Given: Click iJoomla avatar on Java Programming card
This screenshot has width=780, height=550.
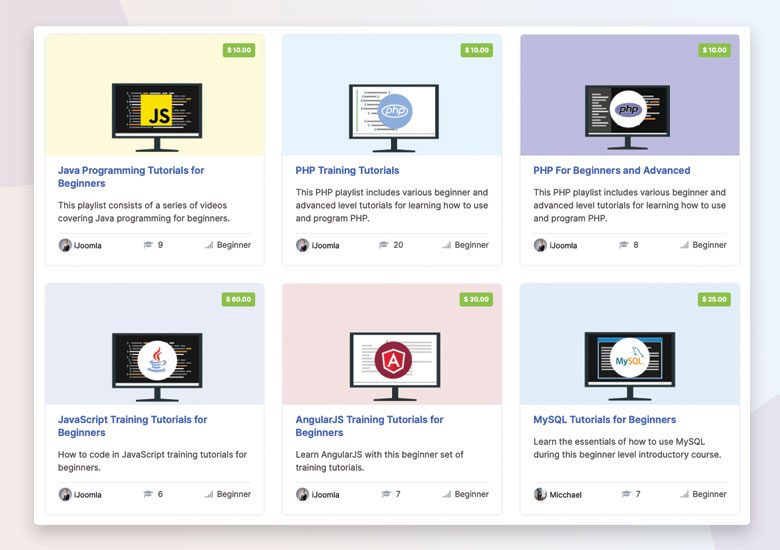Looking at the screenshot, I should click(x=65, y=245).
